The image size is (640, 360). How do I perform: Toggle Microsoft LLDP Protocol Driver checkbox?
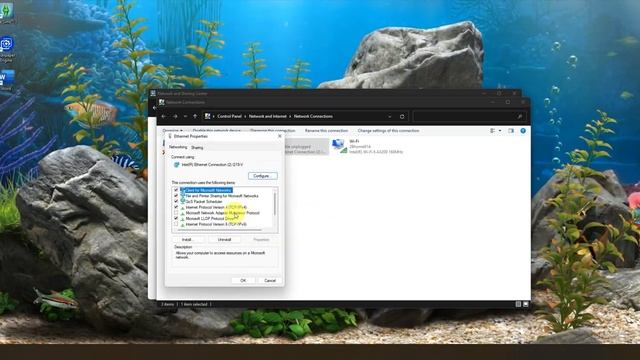click(176, 219)
